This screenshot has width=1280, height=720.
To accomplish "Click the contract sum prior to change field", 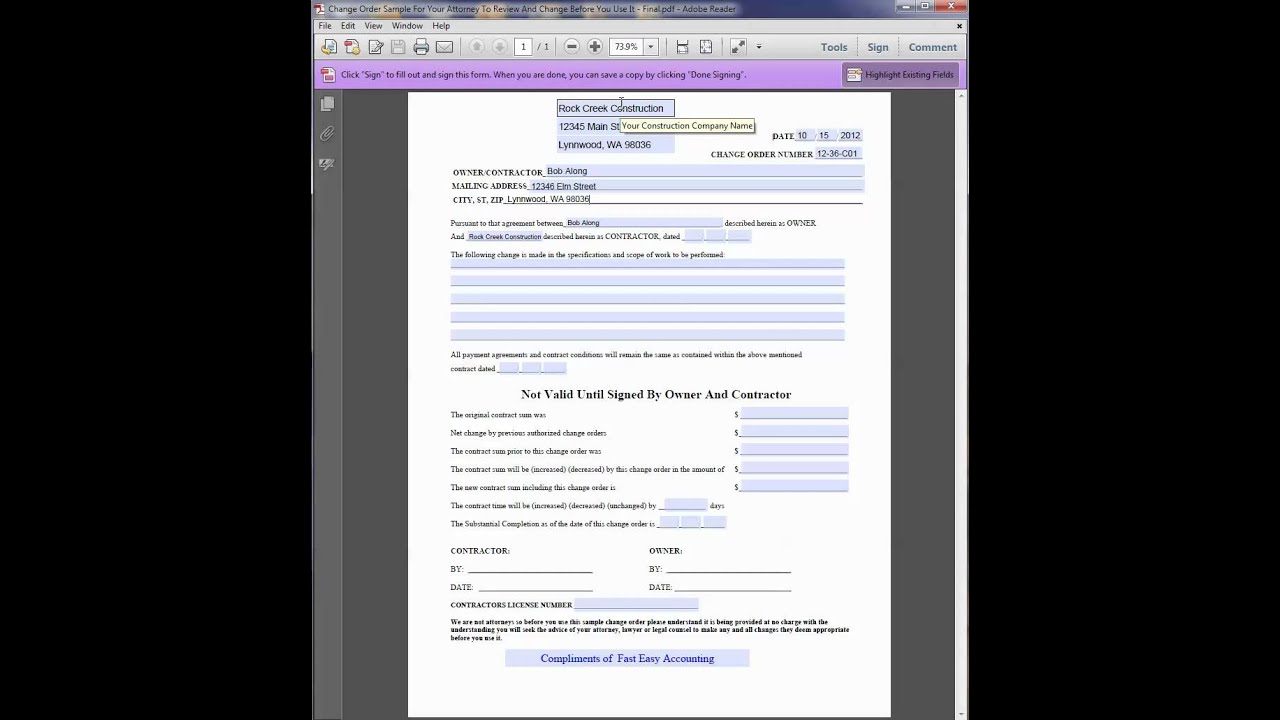I will click(x=794, y=450).
